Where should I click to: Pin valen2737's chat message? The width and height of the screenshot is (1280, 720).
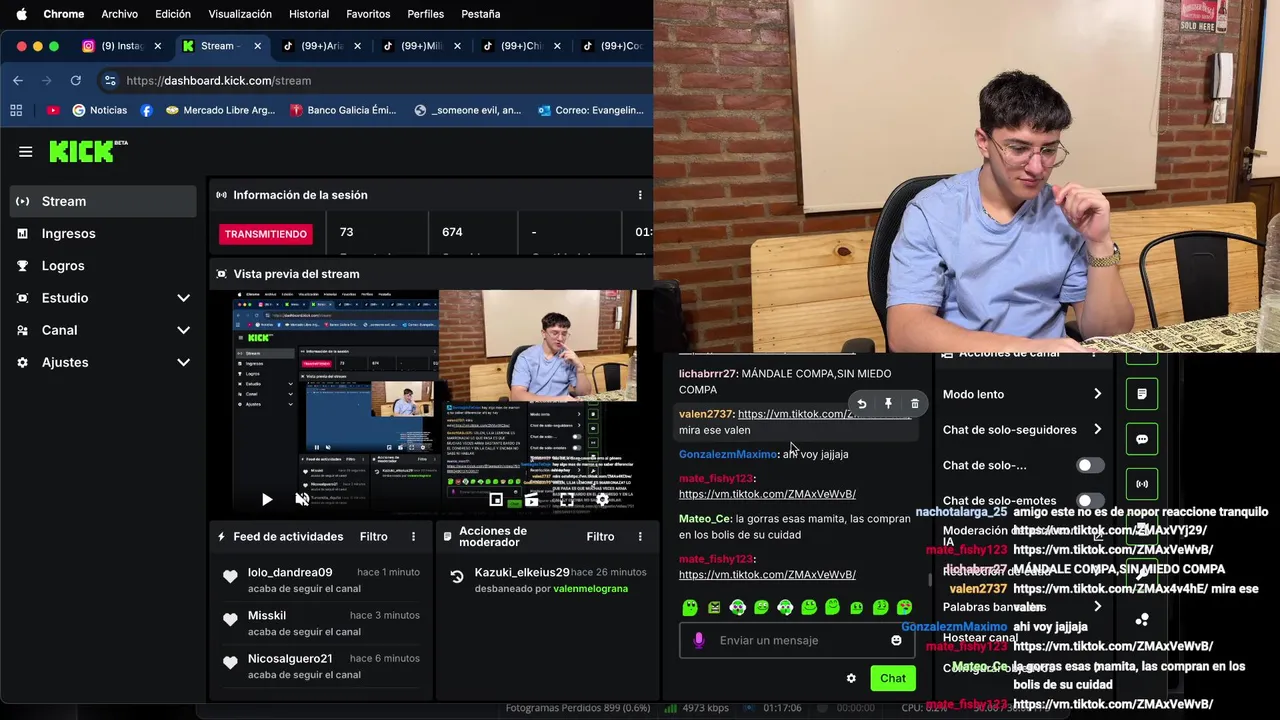coord(888,404)
